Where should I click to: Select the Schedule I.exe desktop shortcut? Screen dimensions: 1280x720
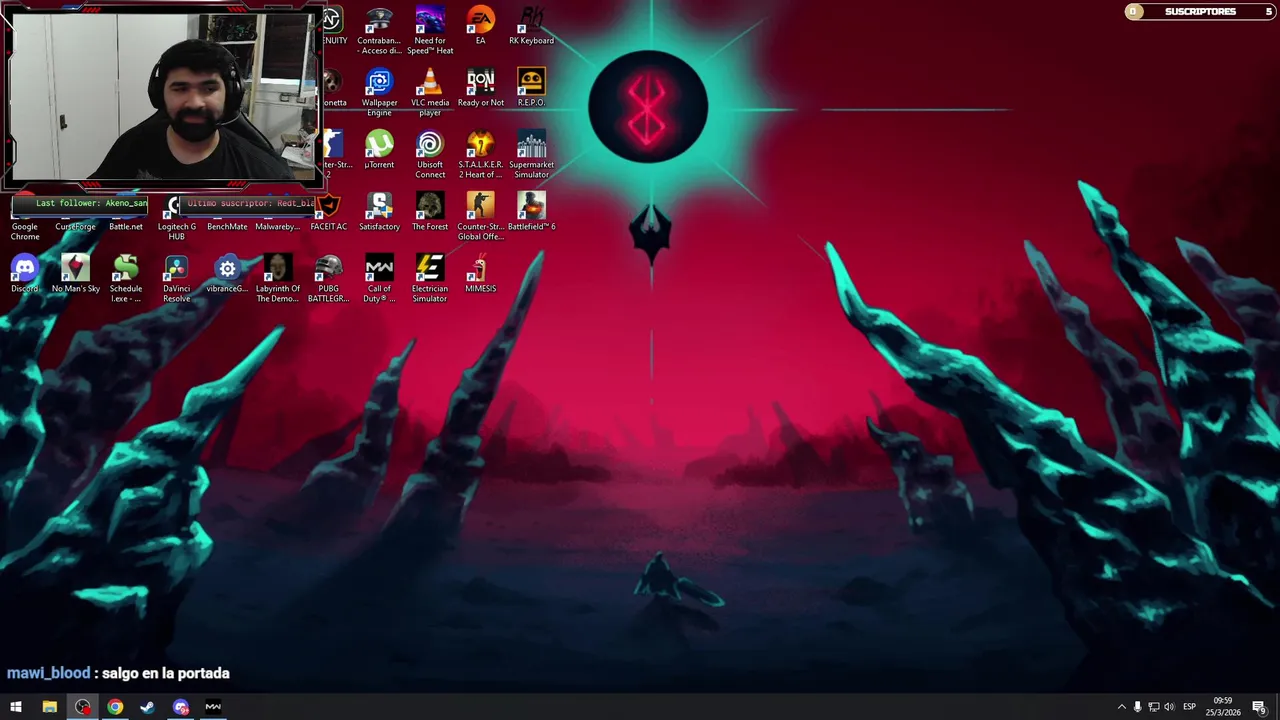tap(126, 278)
